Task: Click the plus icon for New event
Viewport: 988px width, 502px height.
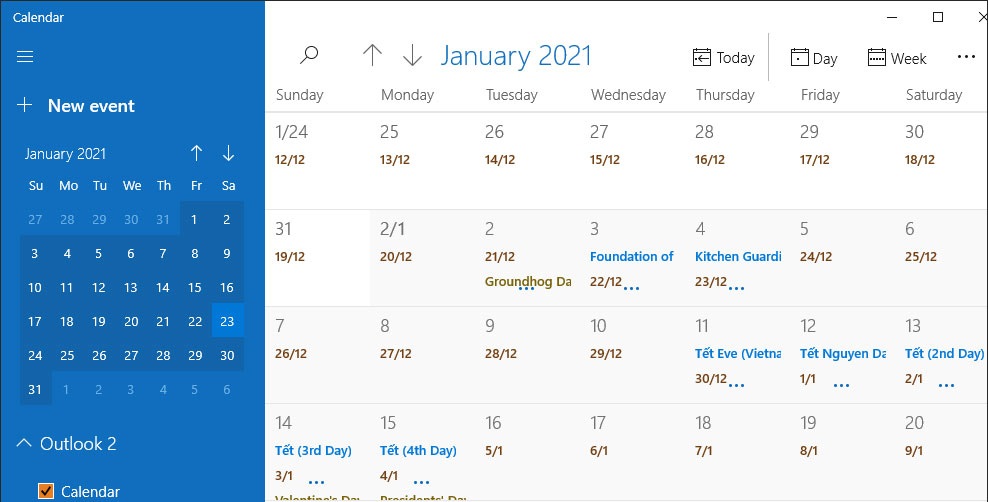Action: tap(26, 105)
